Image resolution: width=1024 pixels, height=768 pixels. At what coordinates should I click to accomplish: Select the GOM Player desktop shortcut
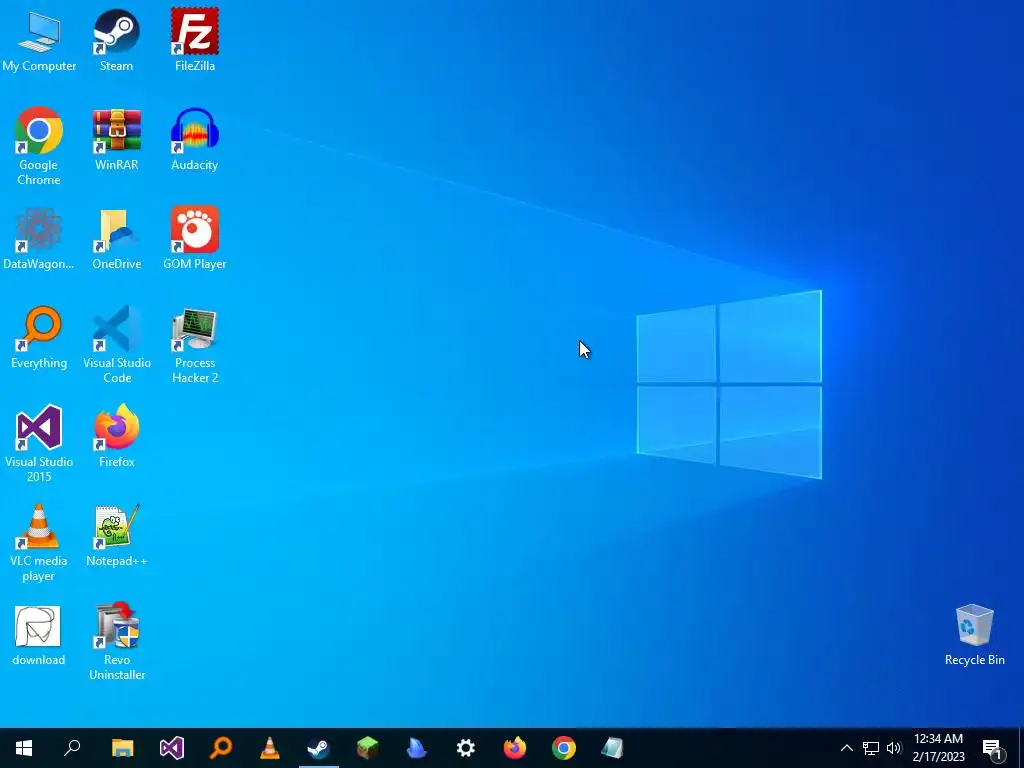[x=195, y=238]
